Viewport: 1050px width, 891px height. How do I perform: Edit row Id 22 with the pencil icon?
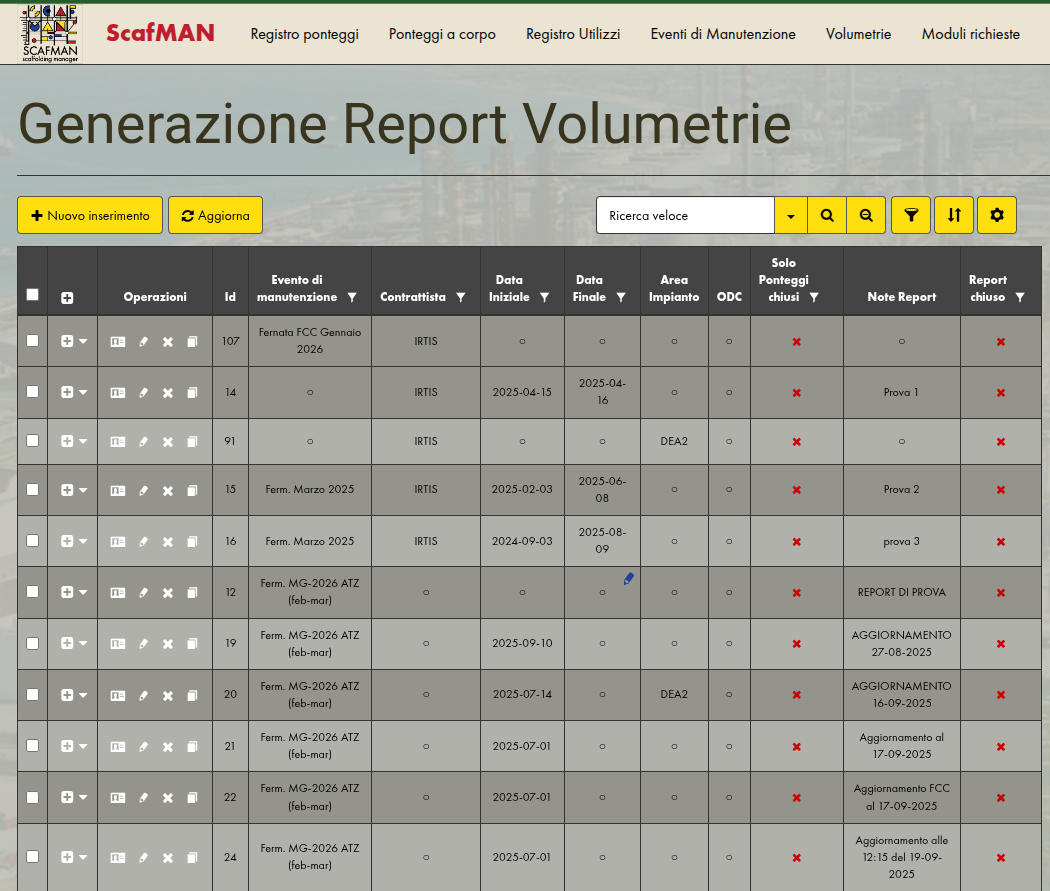(143, 798)
